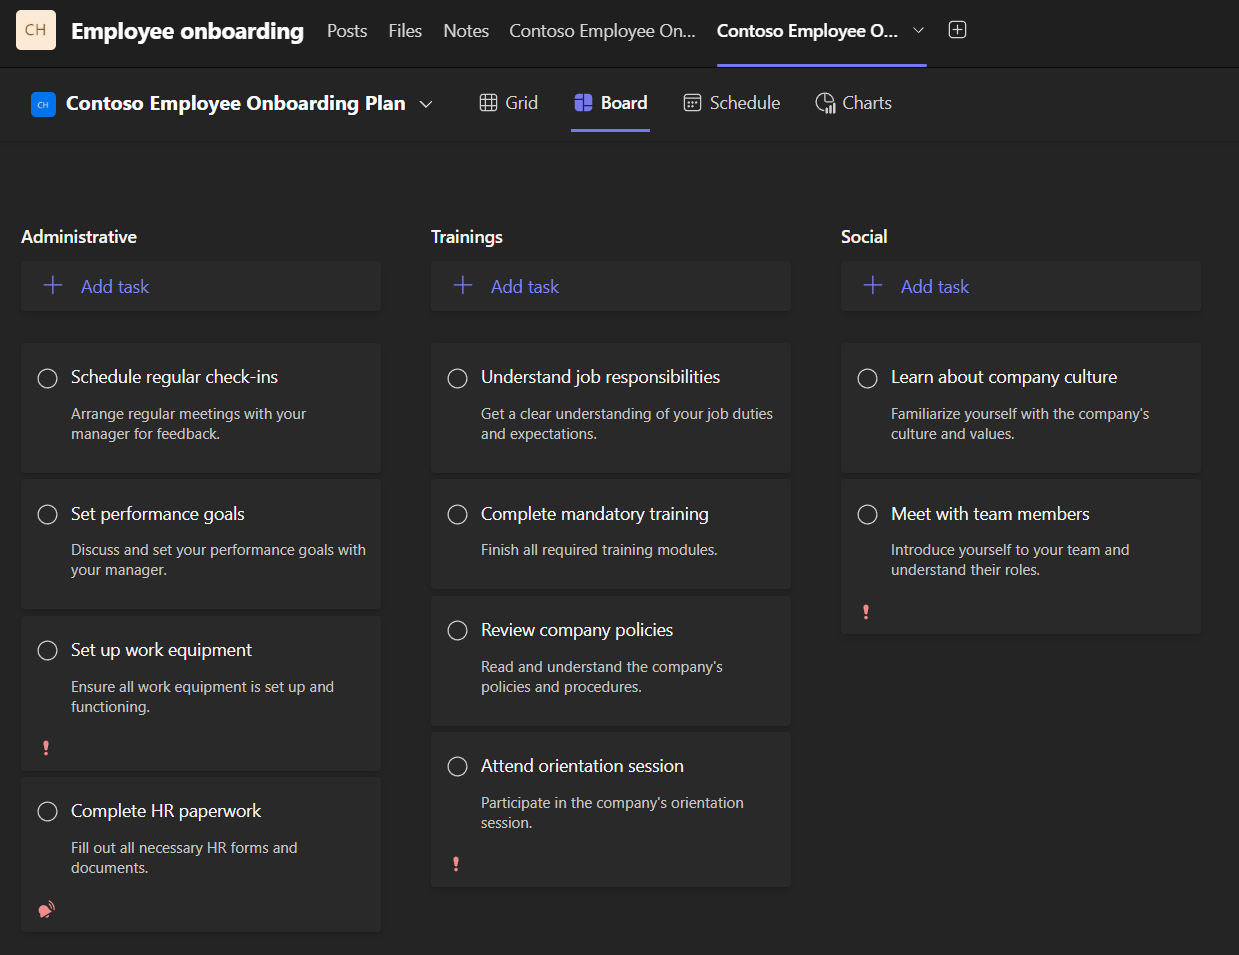Open the "Set performance goals" task card
Viewport: 1239px width, 955px height.
pyautogui.click(x=201, y=544)
